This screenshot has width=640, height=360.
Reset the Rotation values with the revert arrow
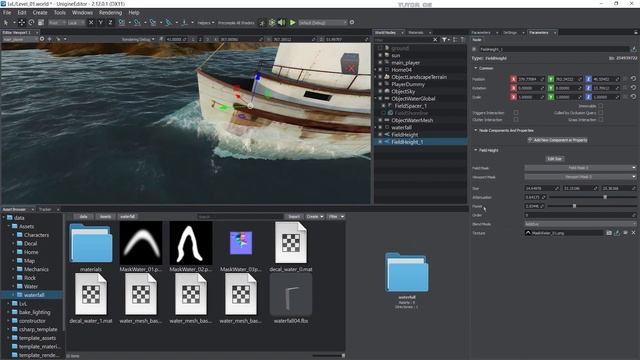(x=633, y=88)
